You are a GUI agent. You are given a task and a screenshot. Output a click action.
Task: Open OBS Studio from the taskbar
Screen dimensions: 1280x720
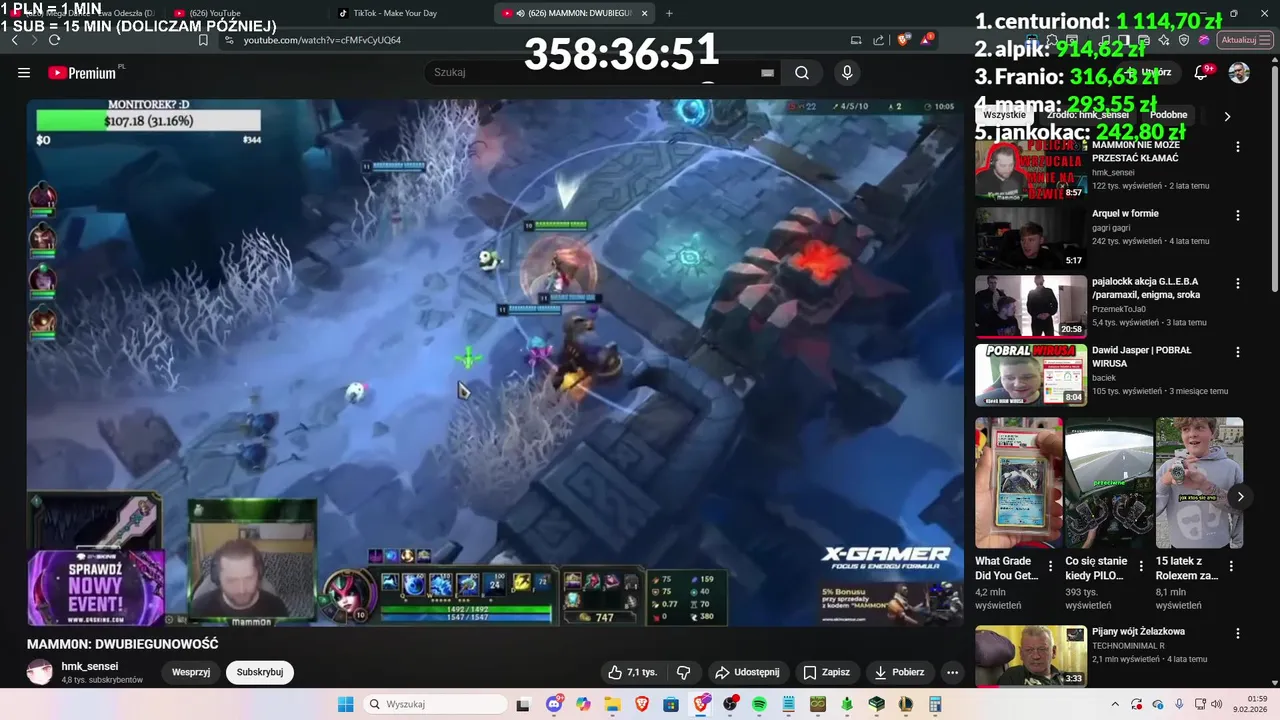coord(730,704)
